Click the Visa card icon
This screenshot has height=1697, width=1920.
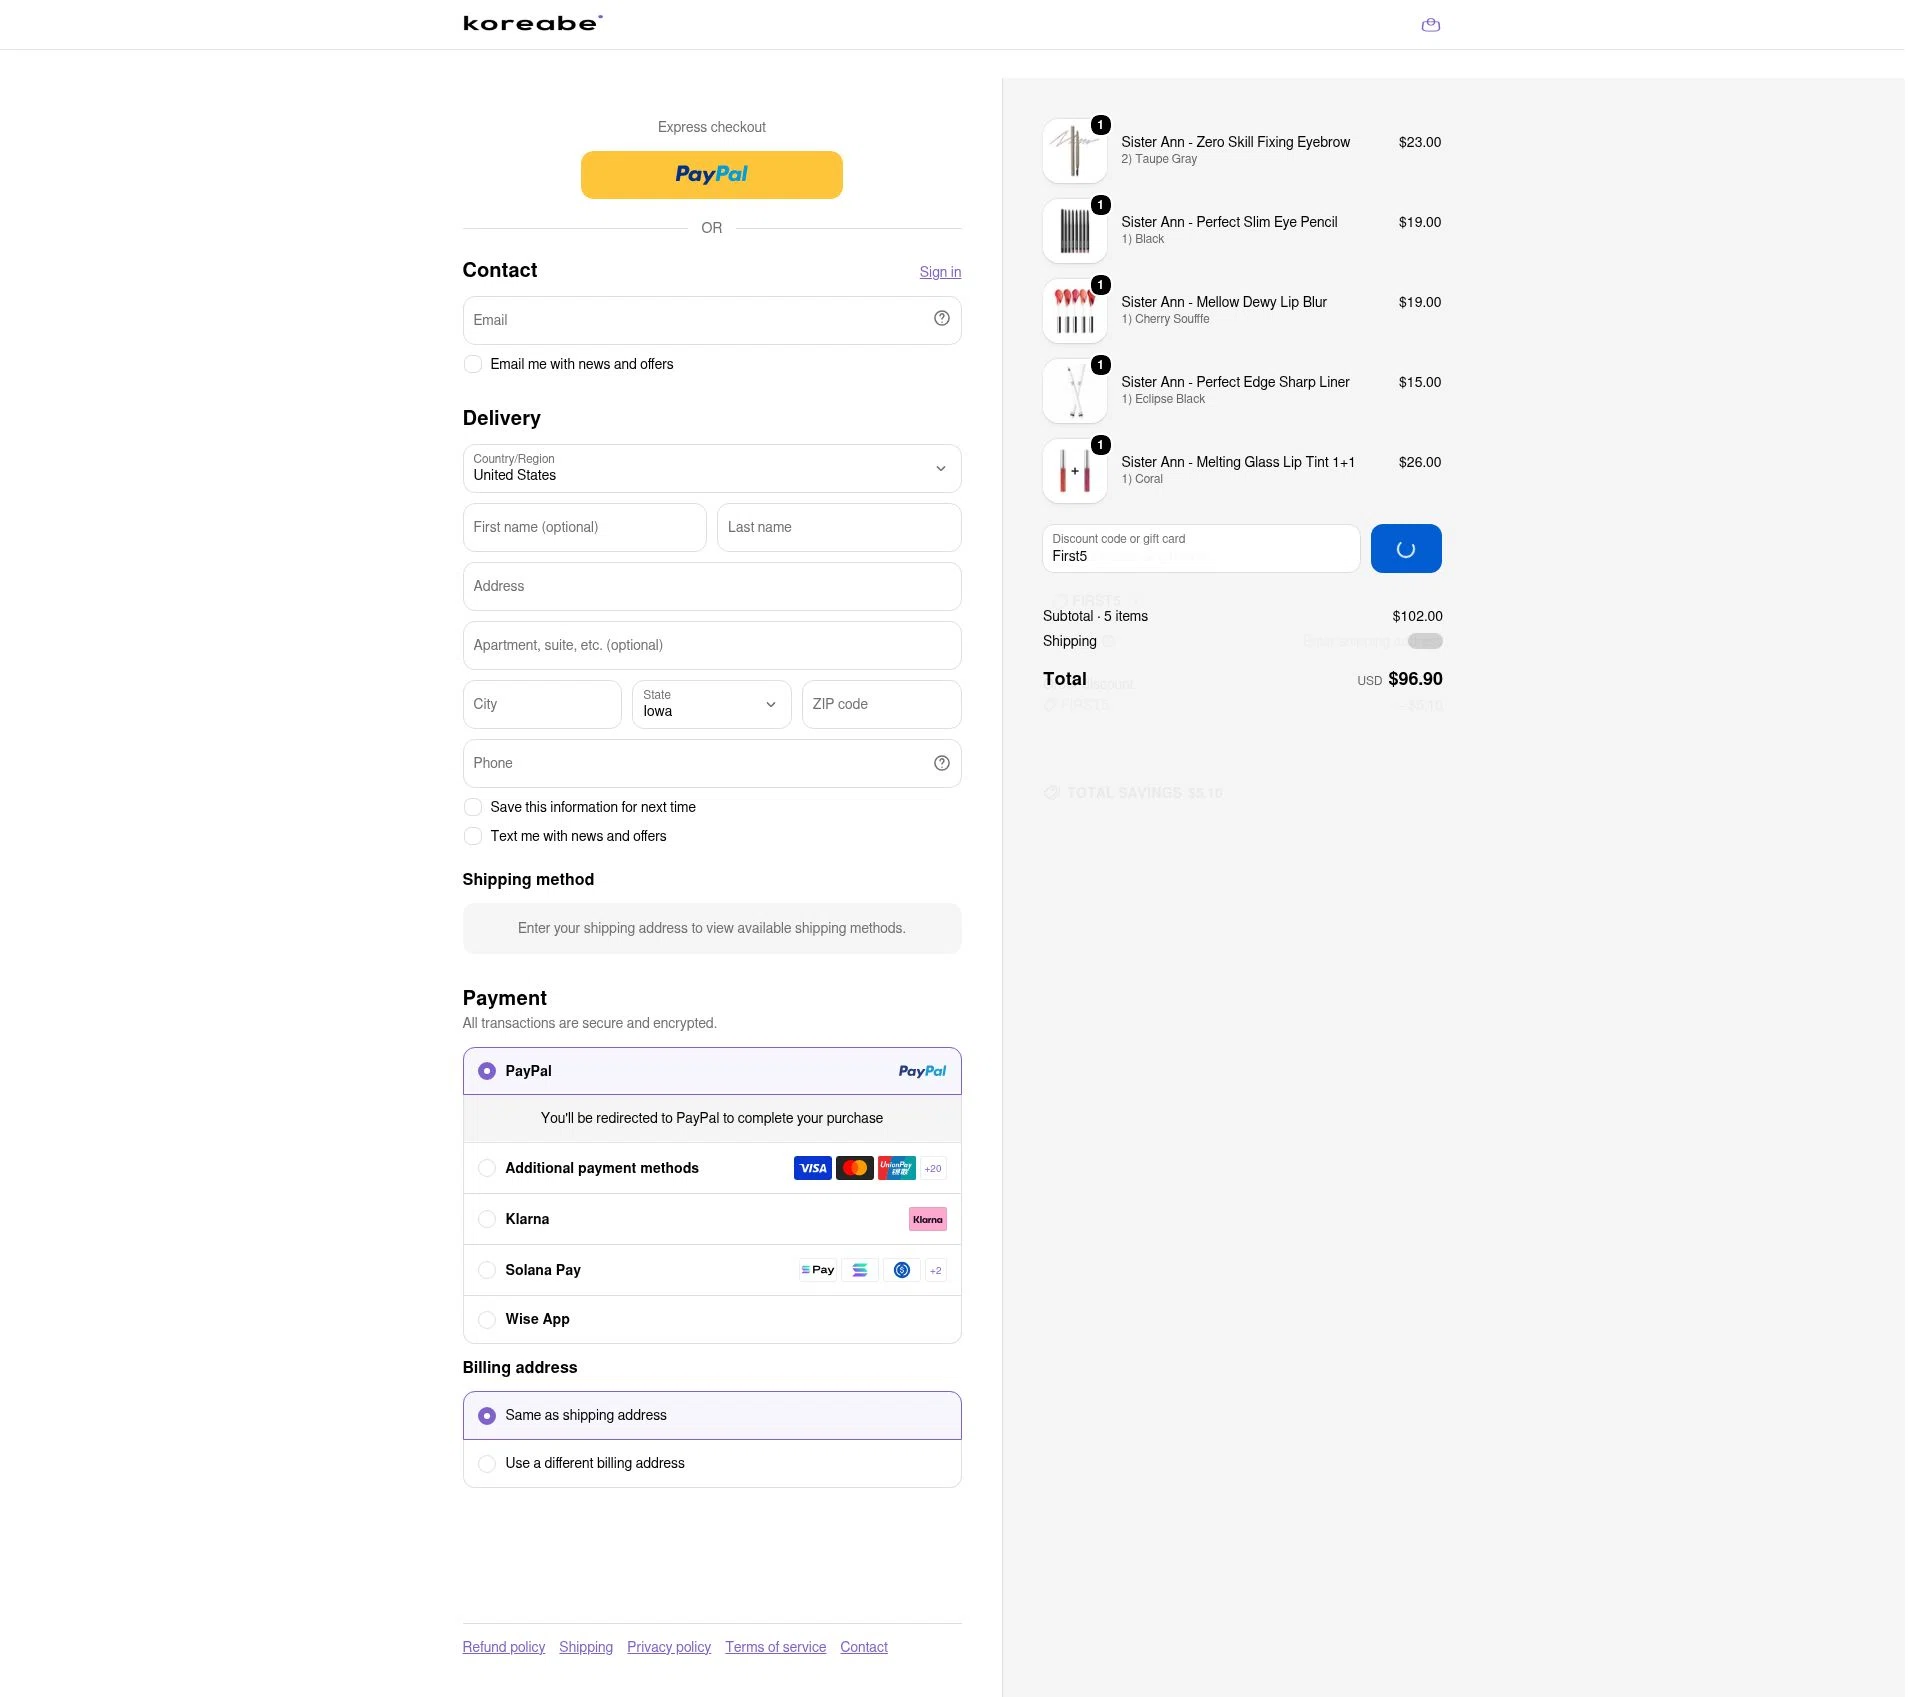tap(813, 1168)
